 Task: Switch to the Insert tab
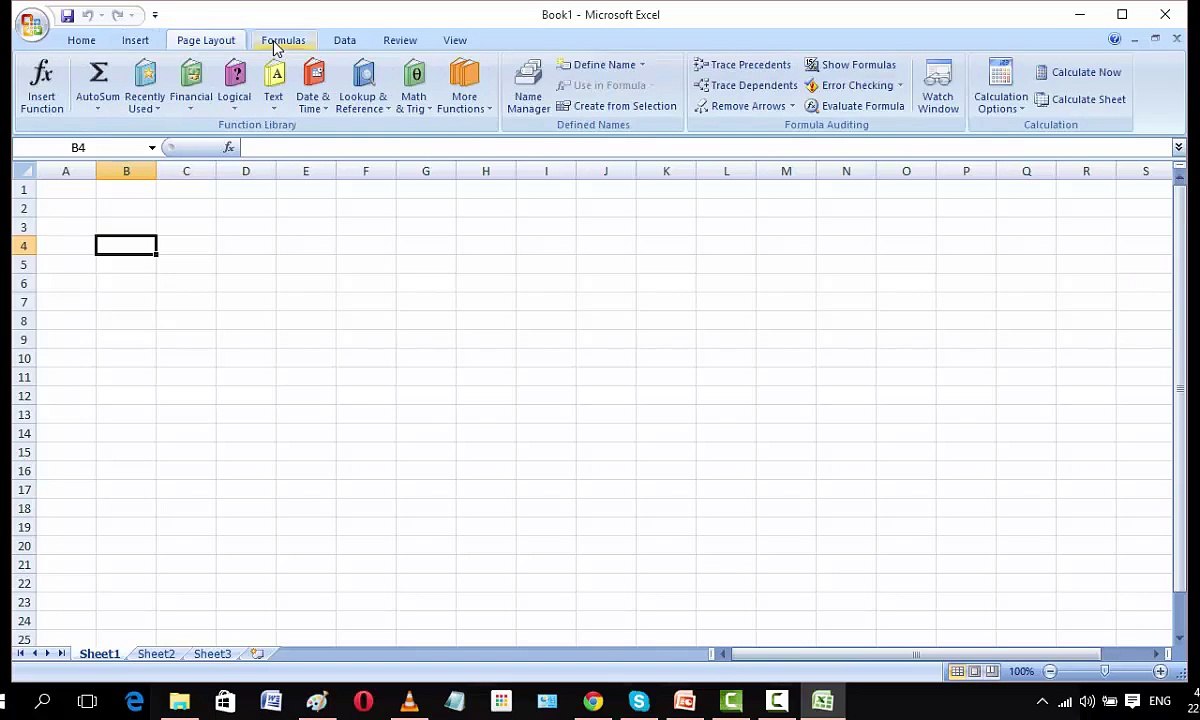coord(135,41)
